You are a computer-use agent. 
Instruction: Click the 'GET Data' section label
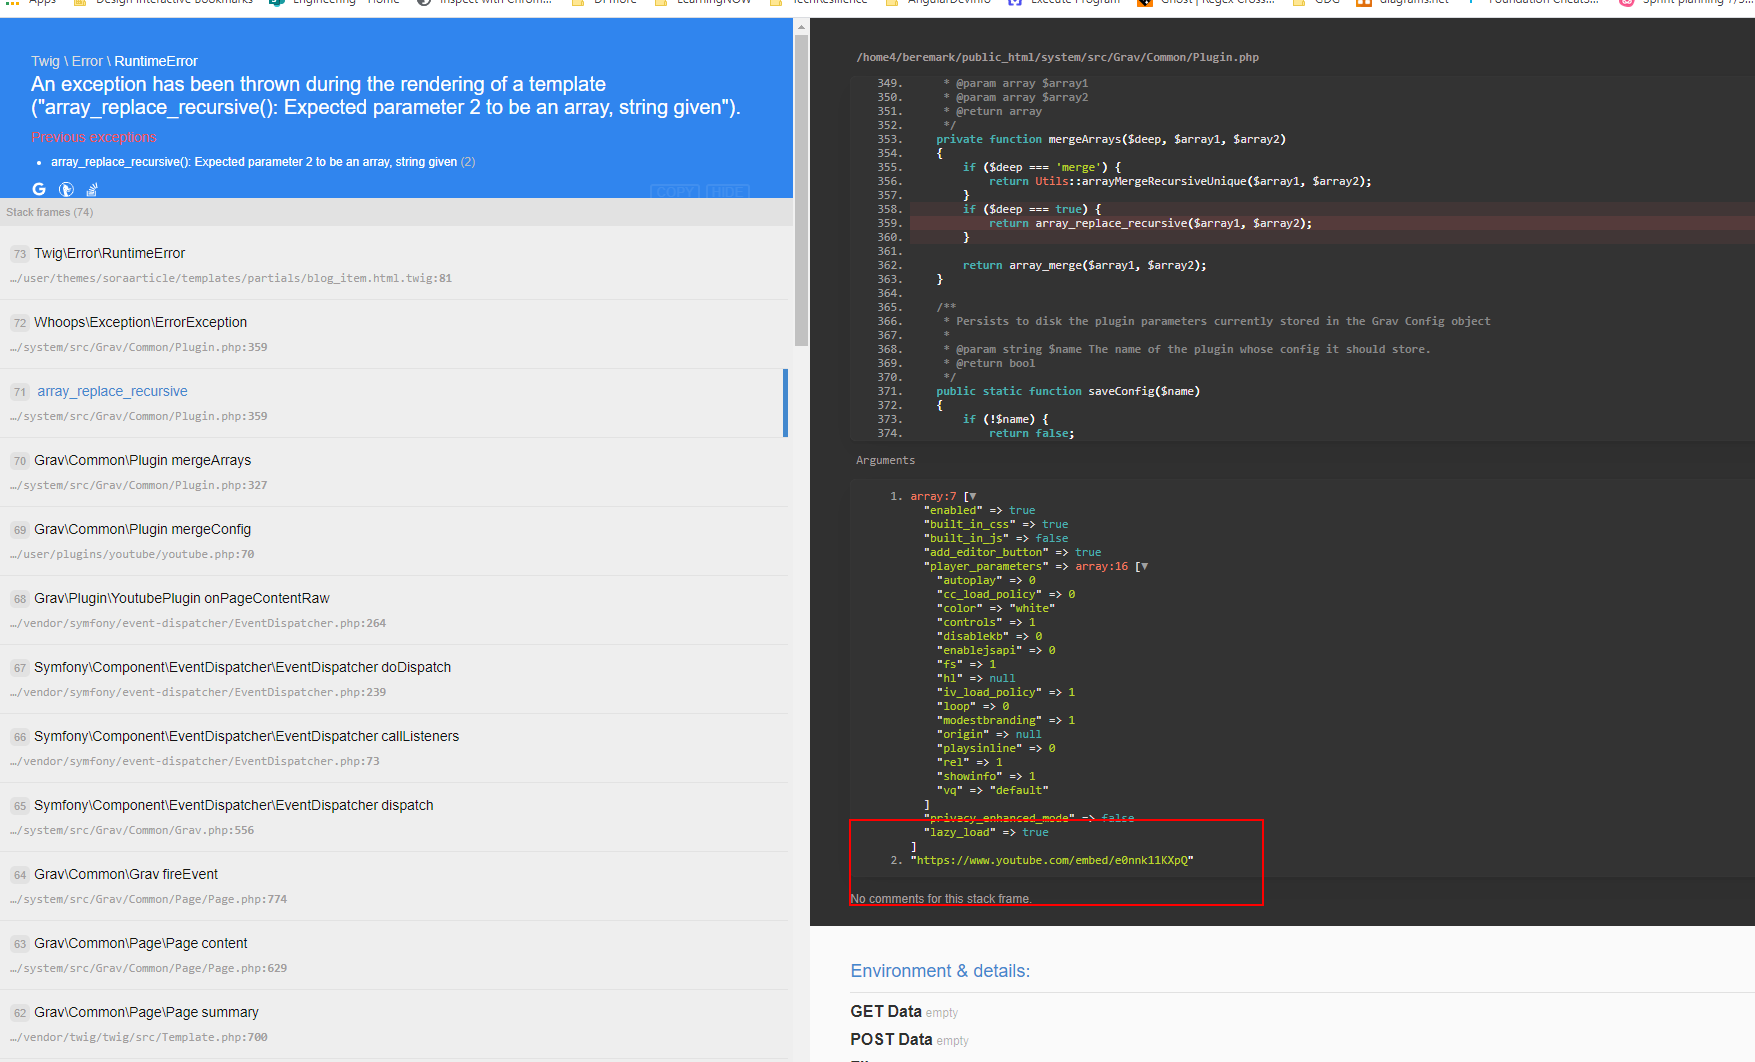(886, 1011)
